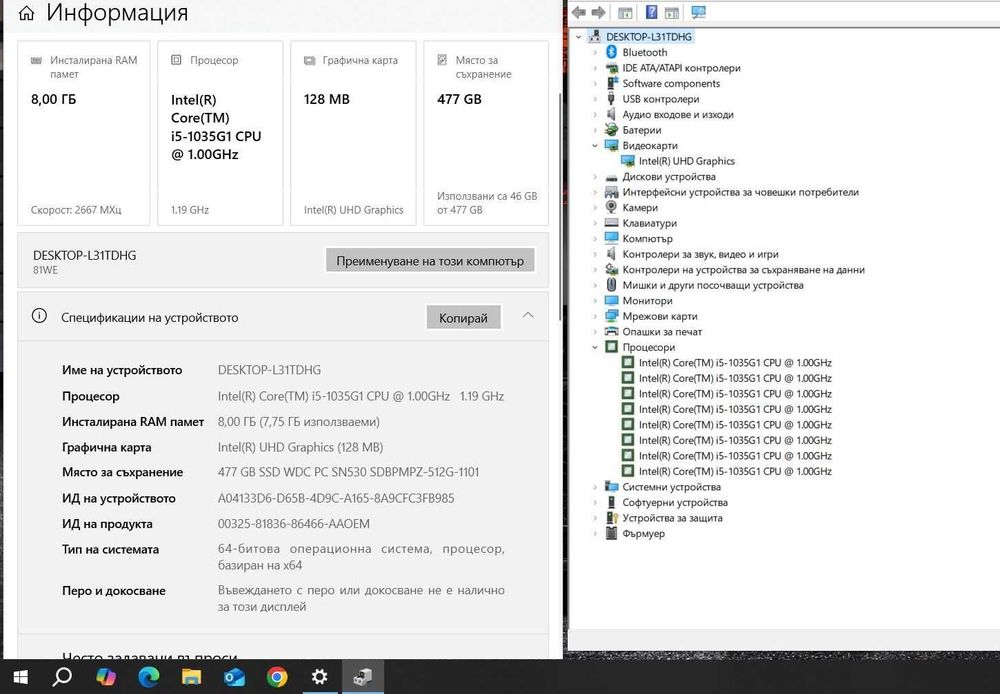Screen dimensions: 1000x694
Task: Click the show/hide console tree toolbar icon
Action: (625, 13)
